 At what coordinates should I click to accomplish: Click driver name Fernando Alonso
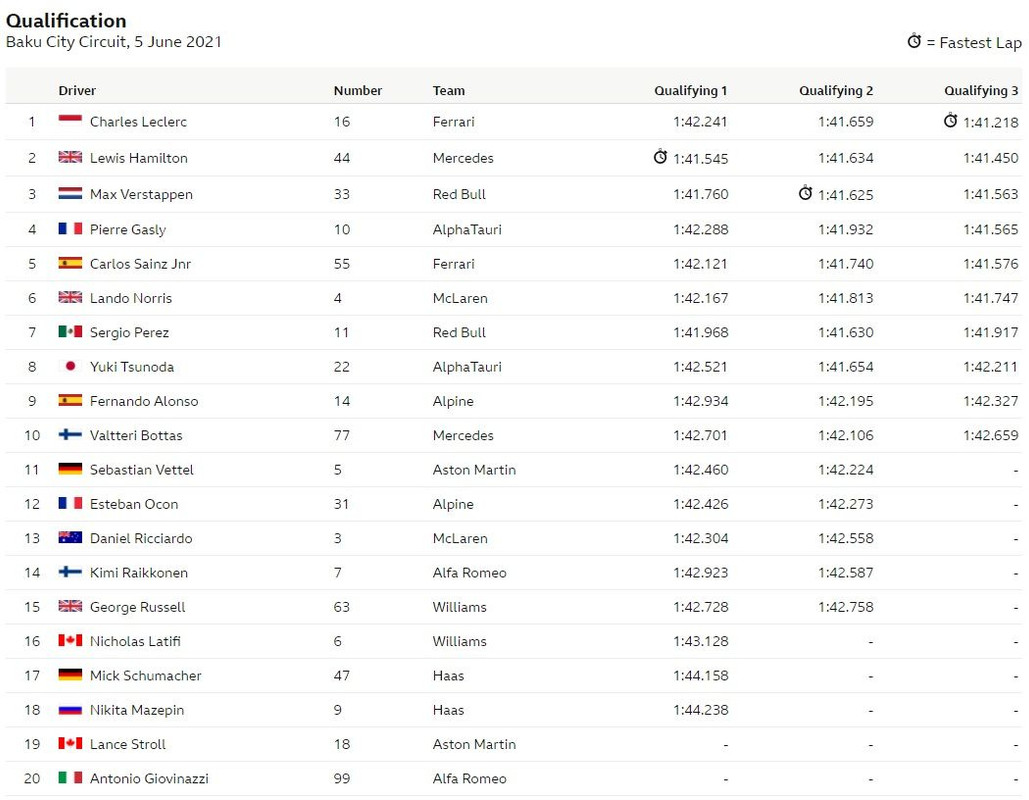(x=144, y=401)
